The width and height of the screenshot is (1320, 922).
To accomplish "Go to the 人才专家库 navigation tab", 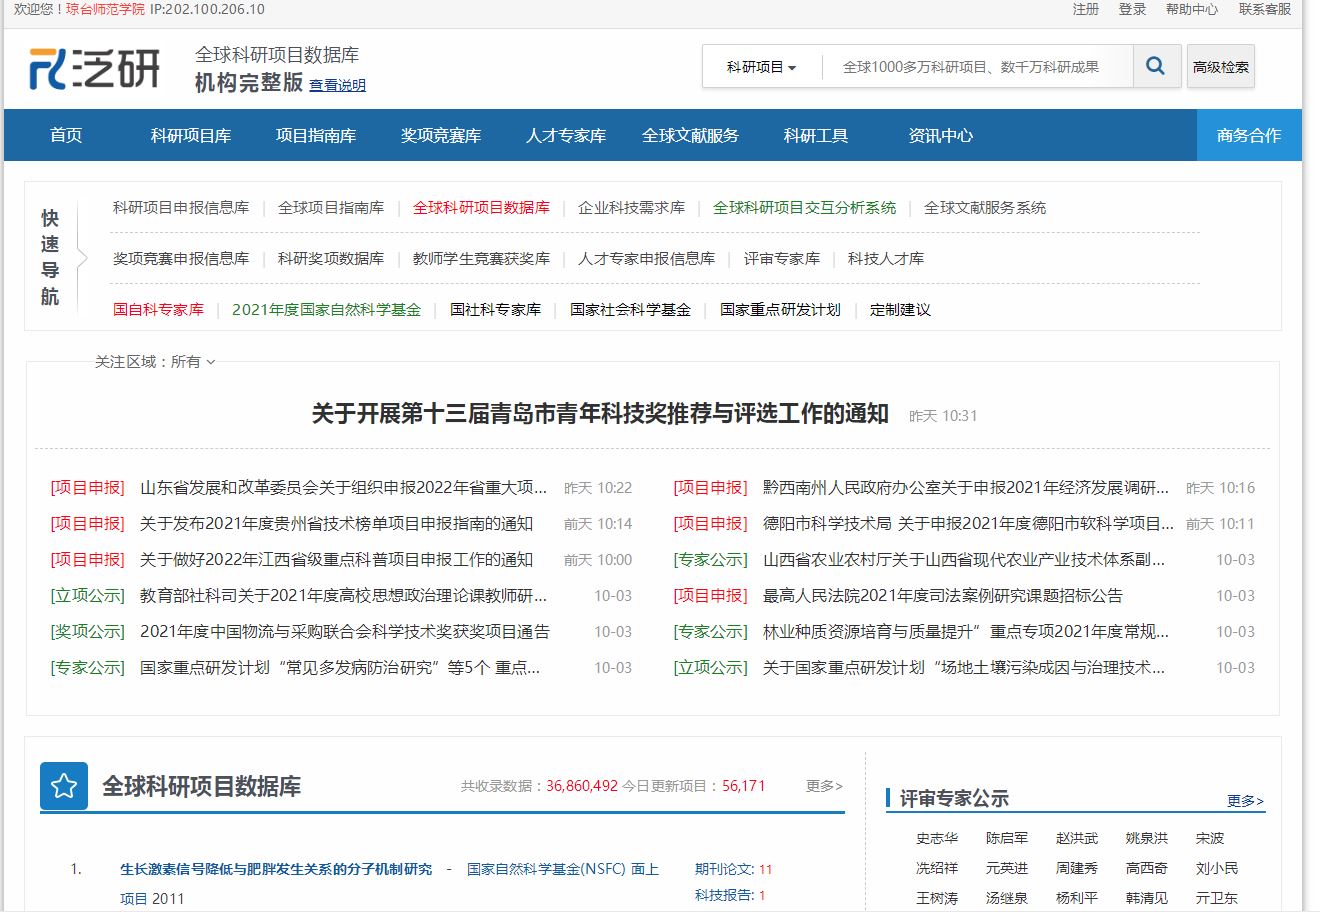I will pos(565,136).
